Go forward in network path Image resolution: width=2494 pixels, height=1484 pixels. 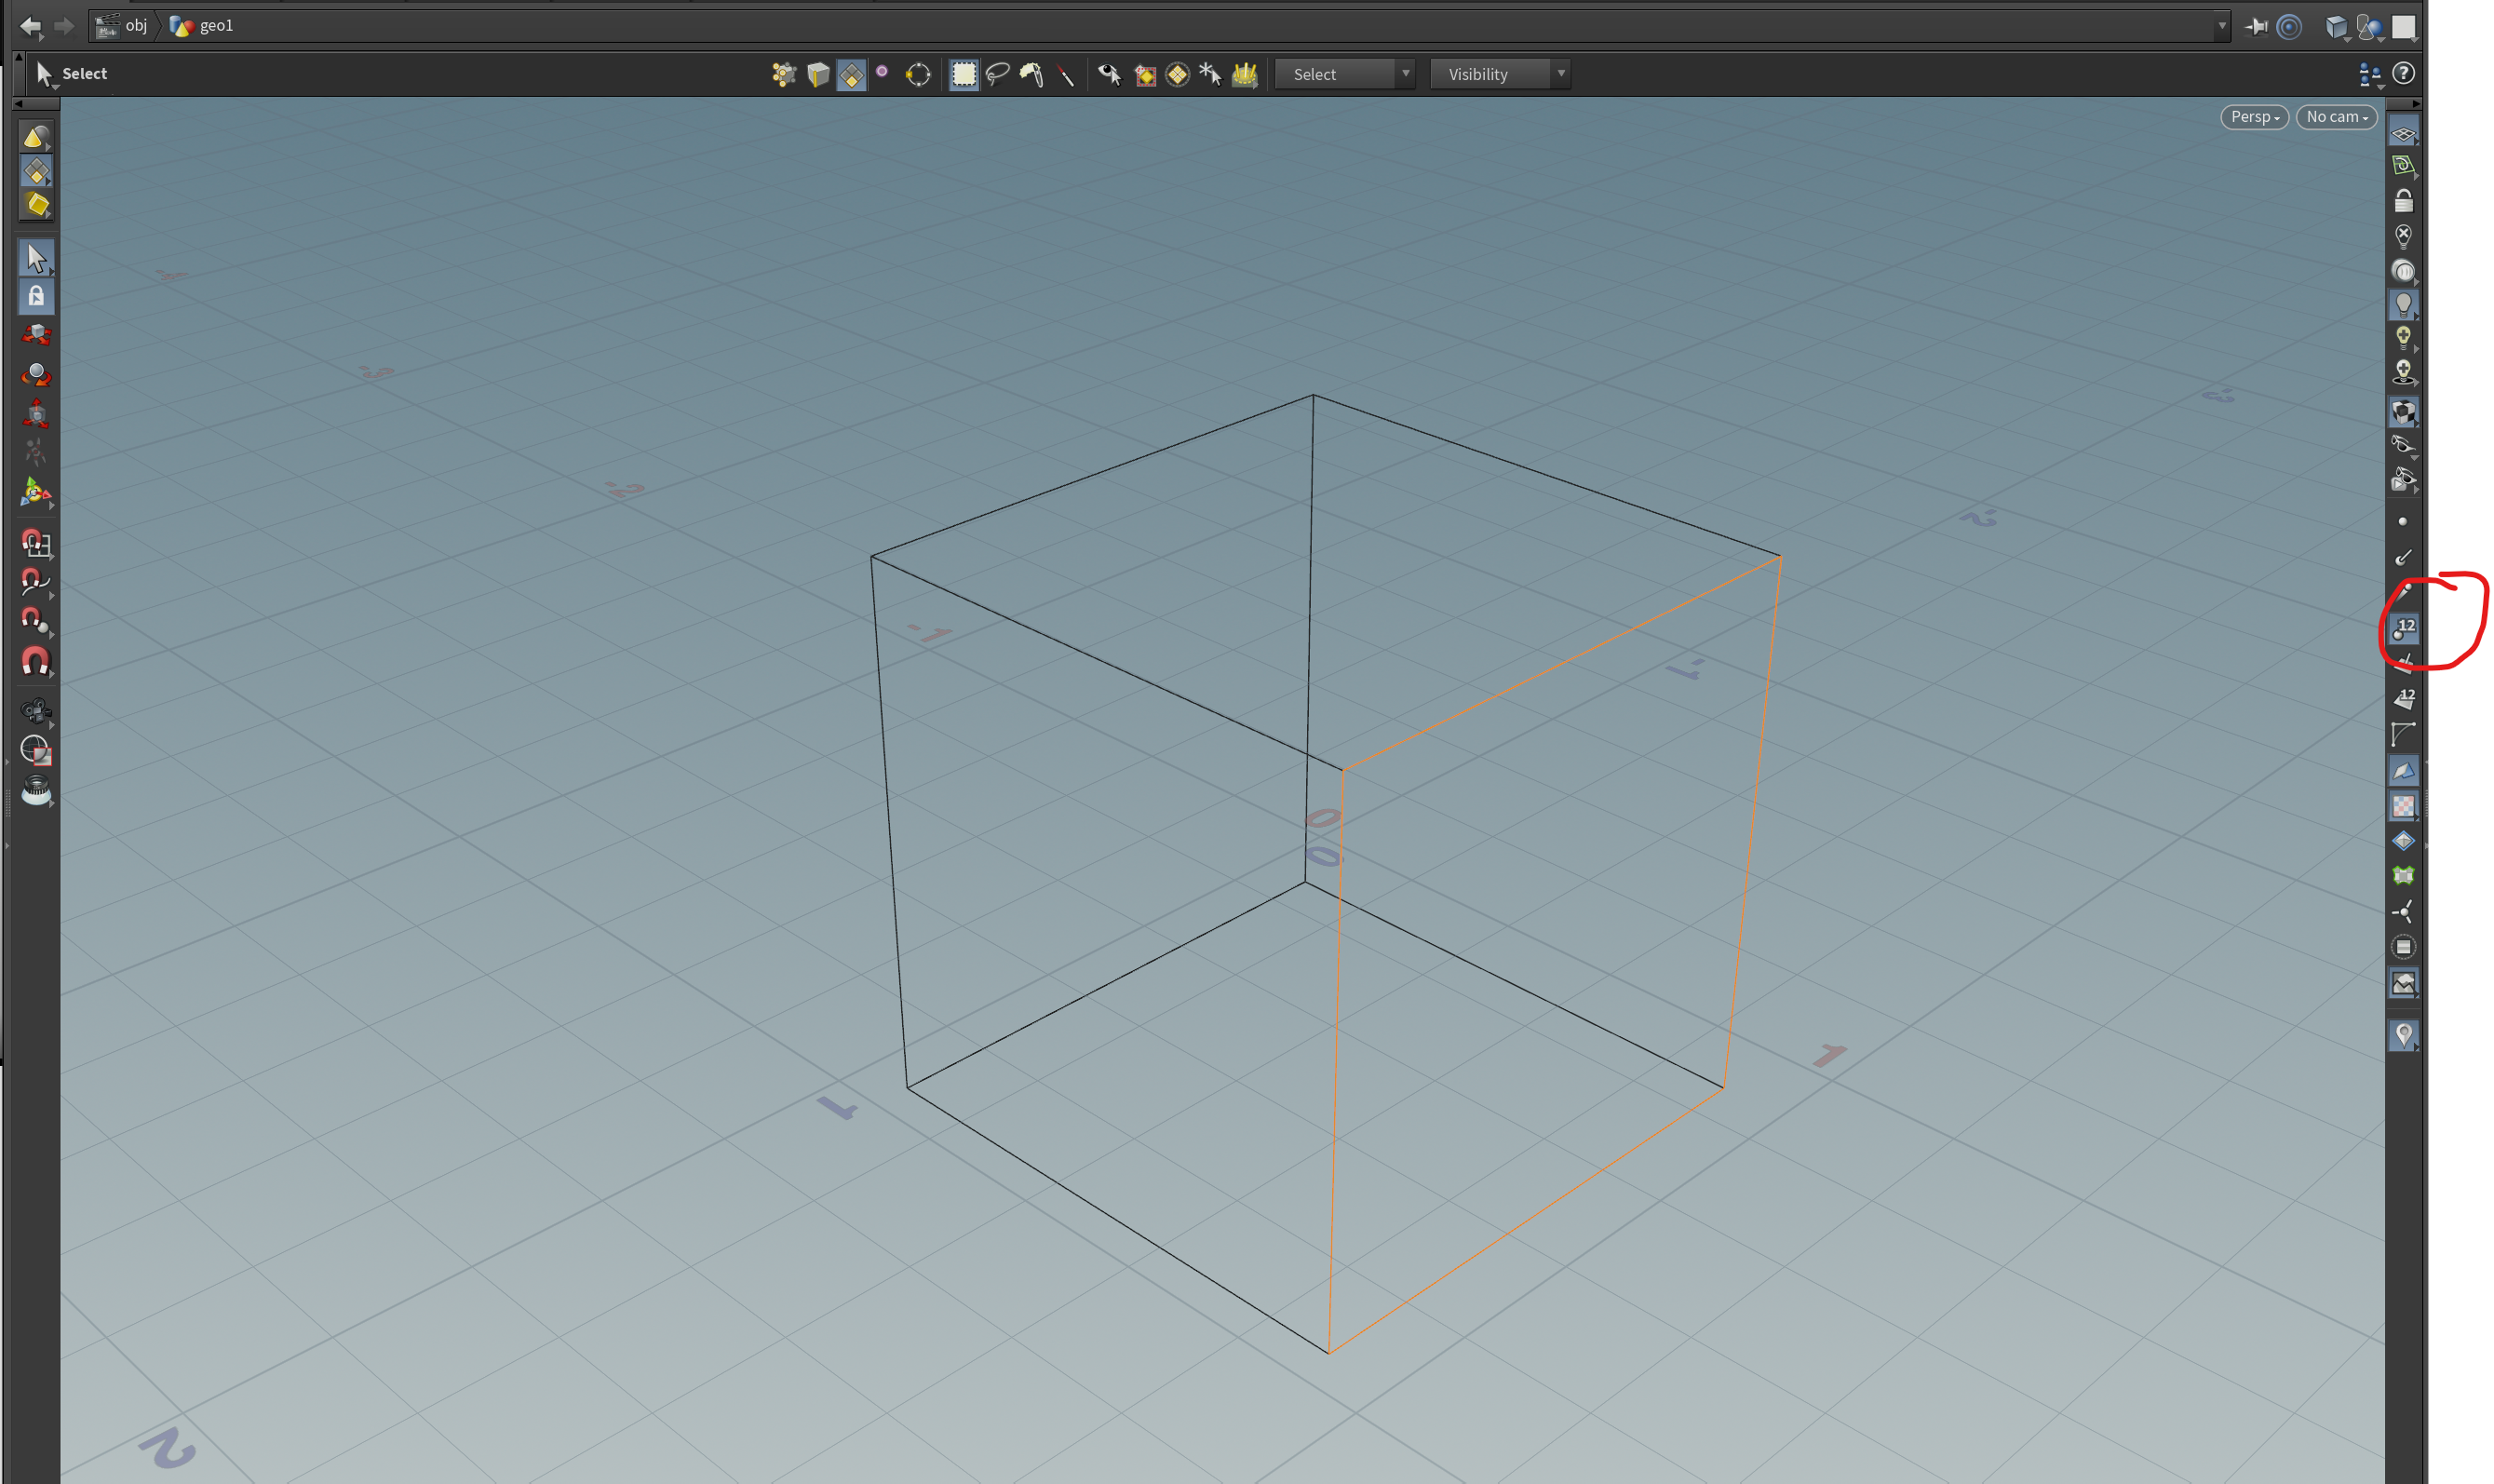64,26
